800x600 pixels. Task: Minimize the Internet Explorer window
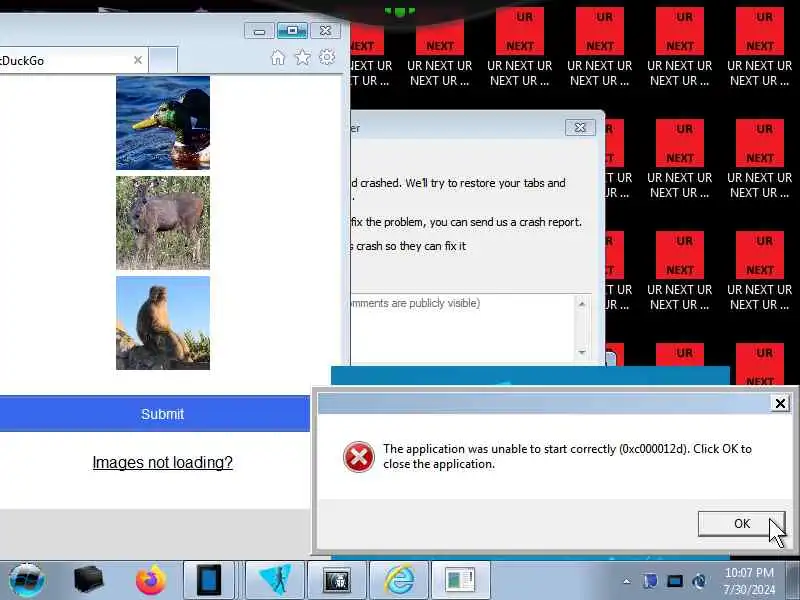tap(259, 31)
